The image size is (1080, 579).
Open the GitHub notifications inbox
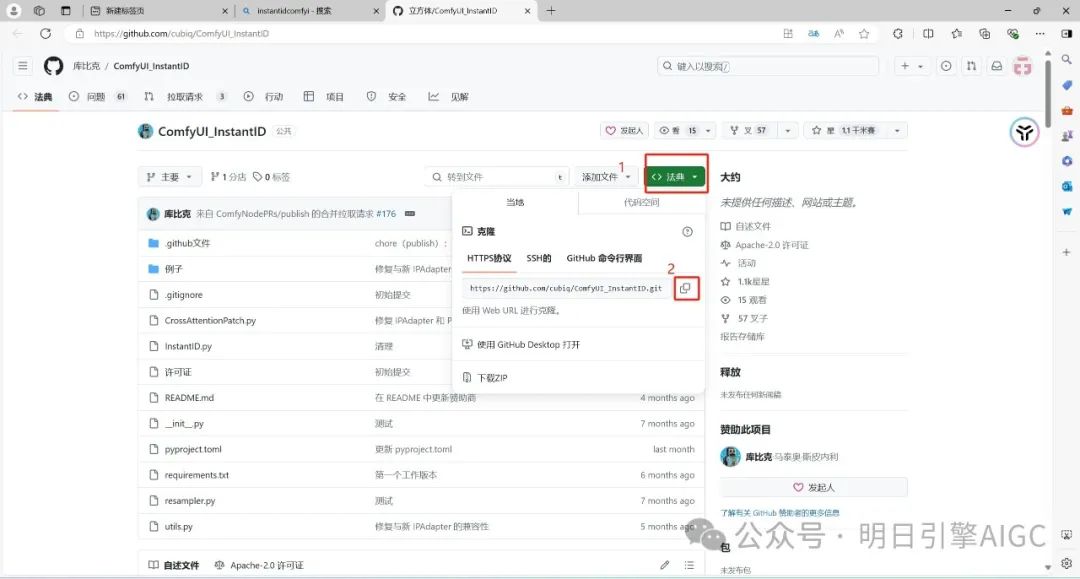[997, 66]
